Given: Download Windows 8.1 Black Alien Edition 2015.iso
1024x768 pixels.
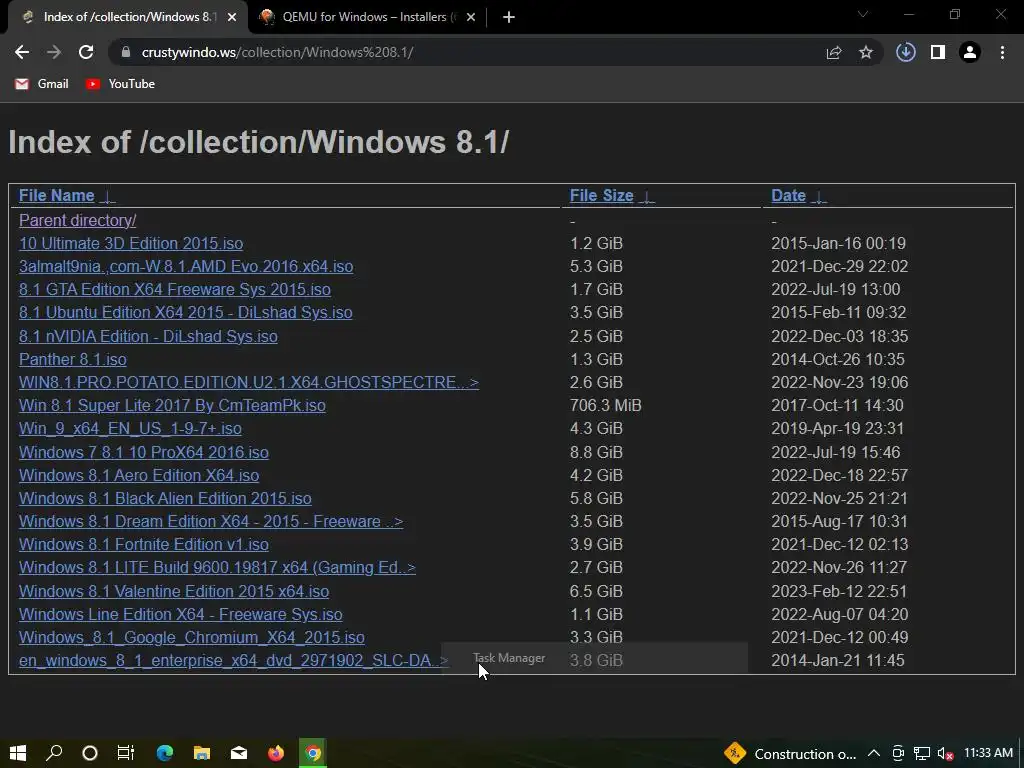Looking at the screenshot, I should coord(165,498).
